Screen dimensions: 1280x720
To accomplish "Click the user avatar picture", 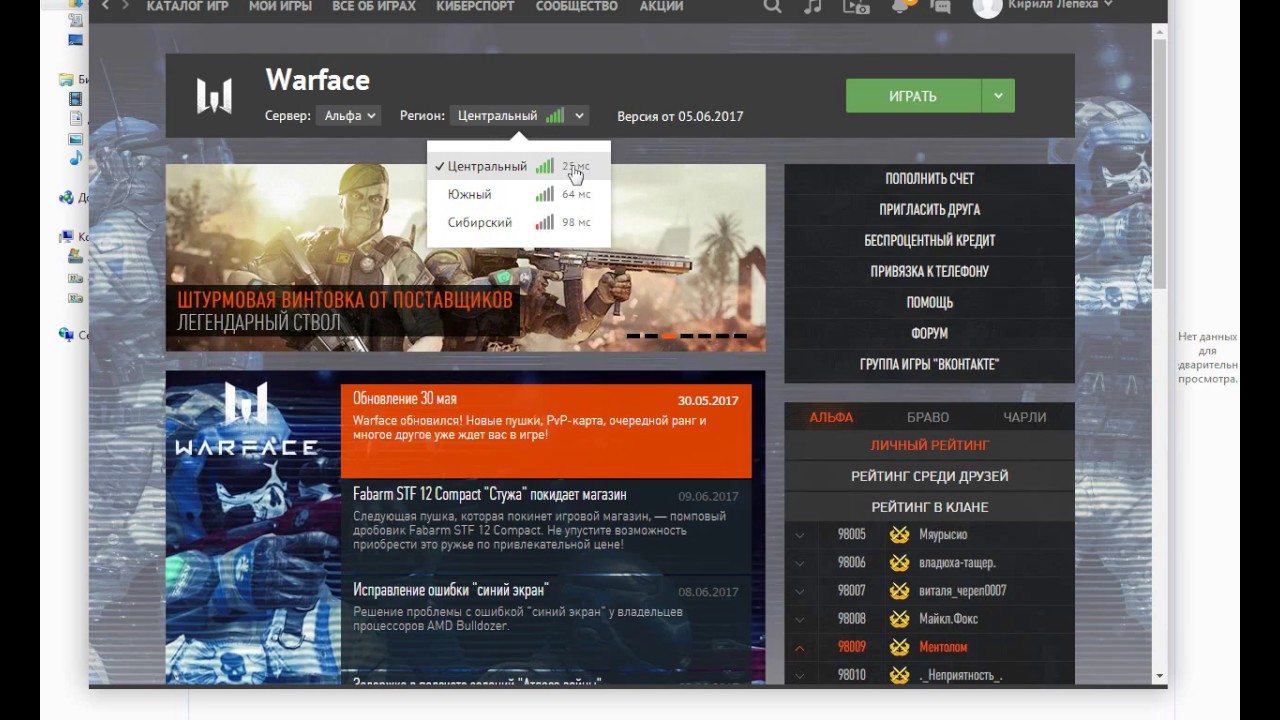I will 987,6.
